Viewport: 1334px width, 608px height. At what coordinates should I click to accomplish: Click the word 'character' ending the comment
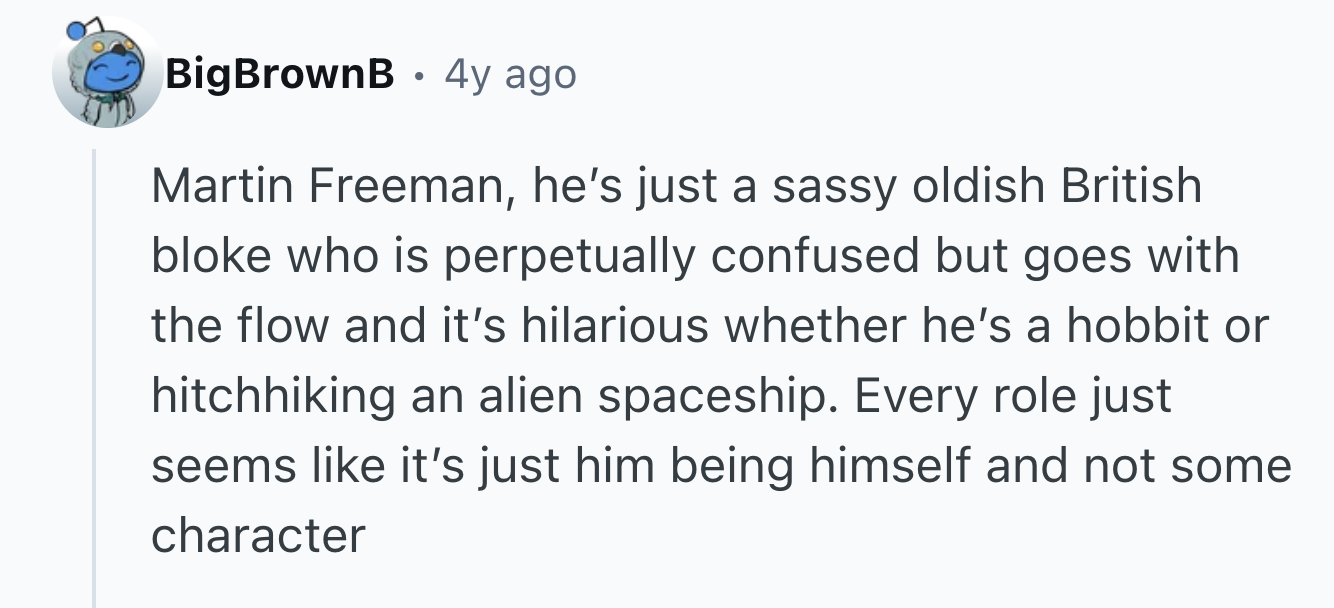259,536
